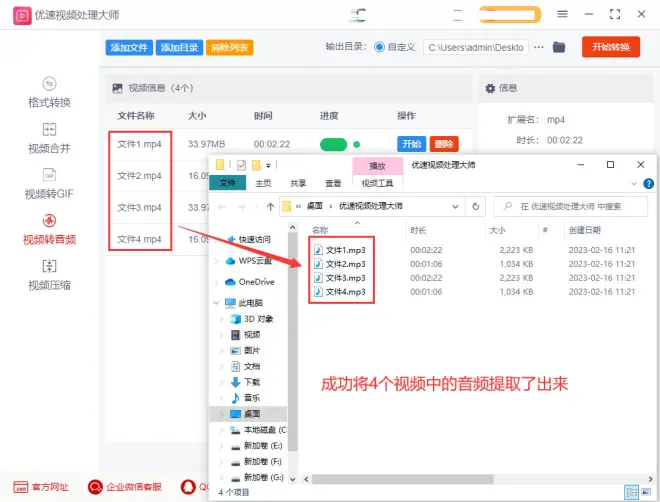Sort by the 创建日期 column header

(585, 230)
